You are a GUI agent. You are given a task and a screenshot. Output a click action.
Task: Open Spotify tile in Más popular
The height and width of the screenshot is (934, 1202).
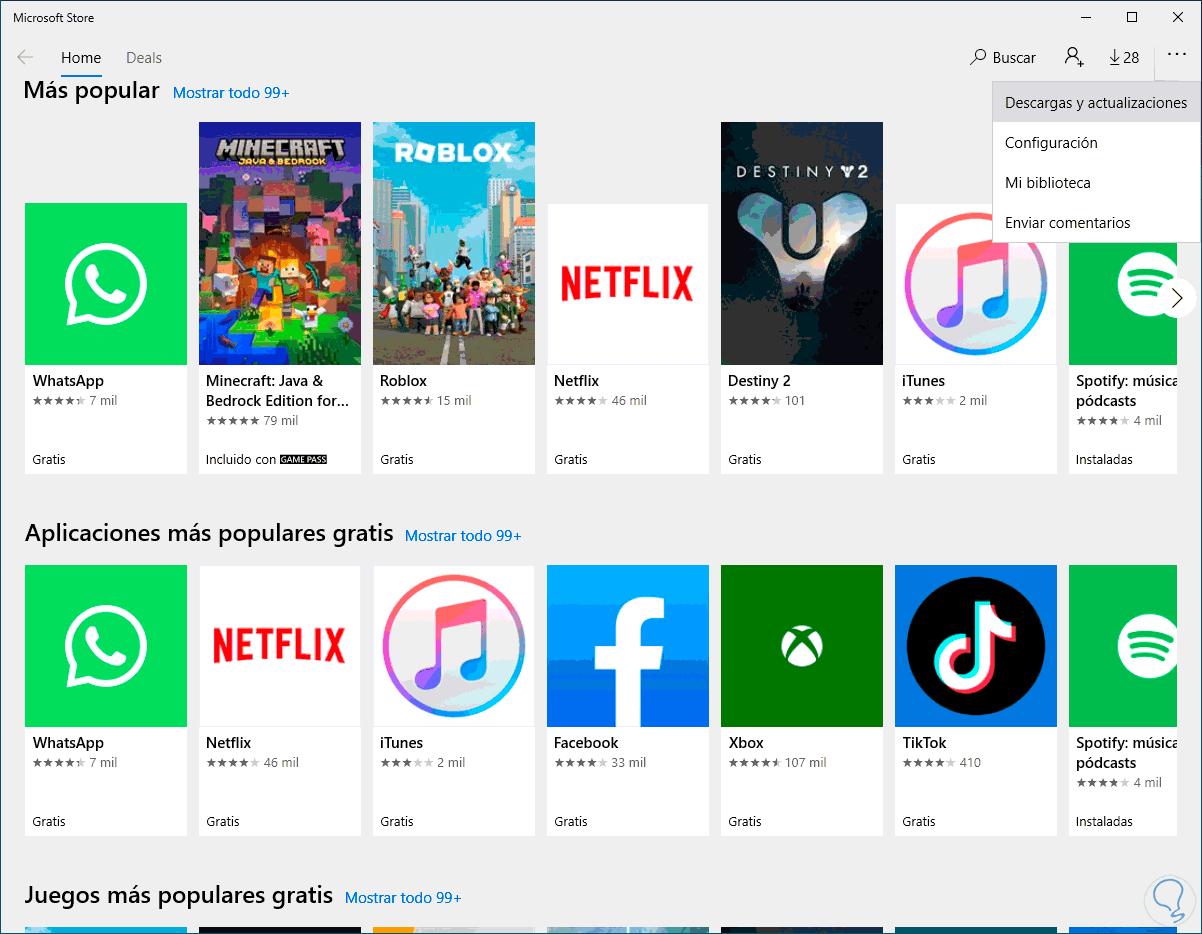(x=1123, y=338)
